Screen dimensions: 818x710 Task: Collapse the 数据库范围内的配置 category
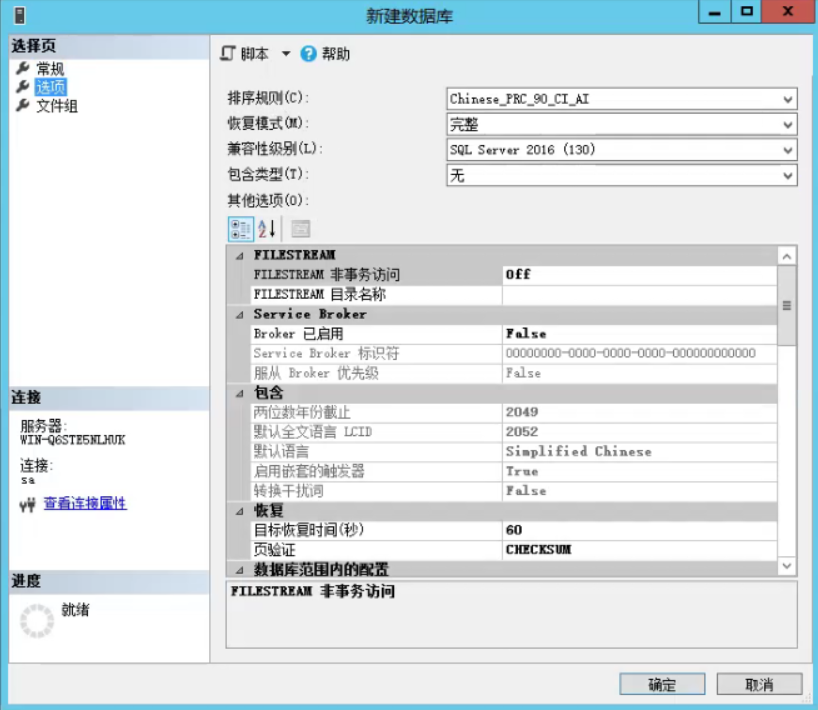coord(239,570)
